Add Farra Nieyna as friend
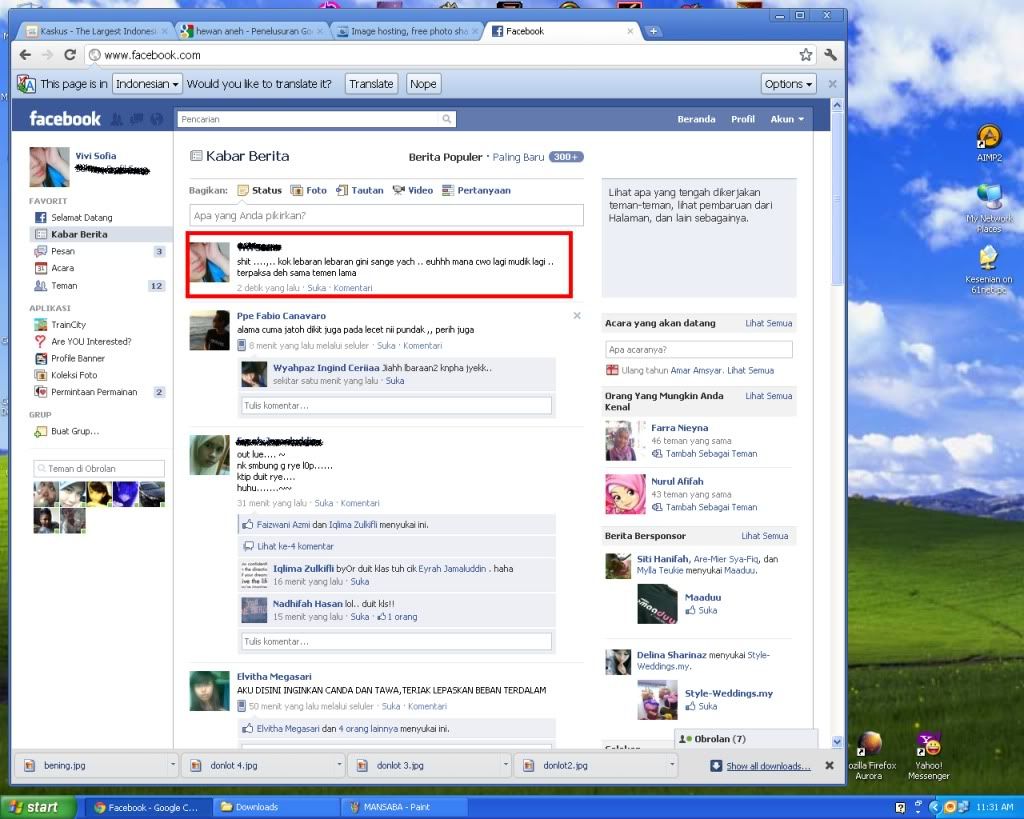Screen dimensions: 1024x819 pyautogui.click(x=711, y=453)
